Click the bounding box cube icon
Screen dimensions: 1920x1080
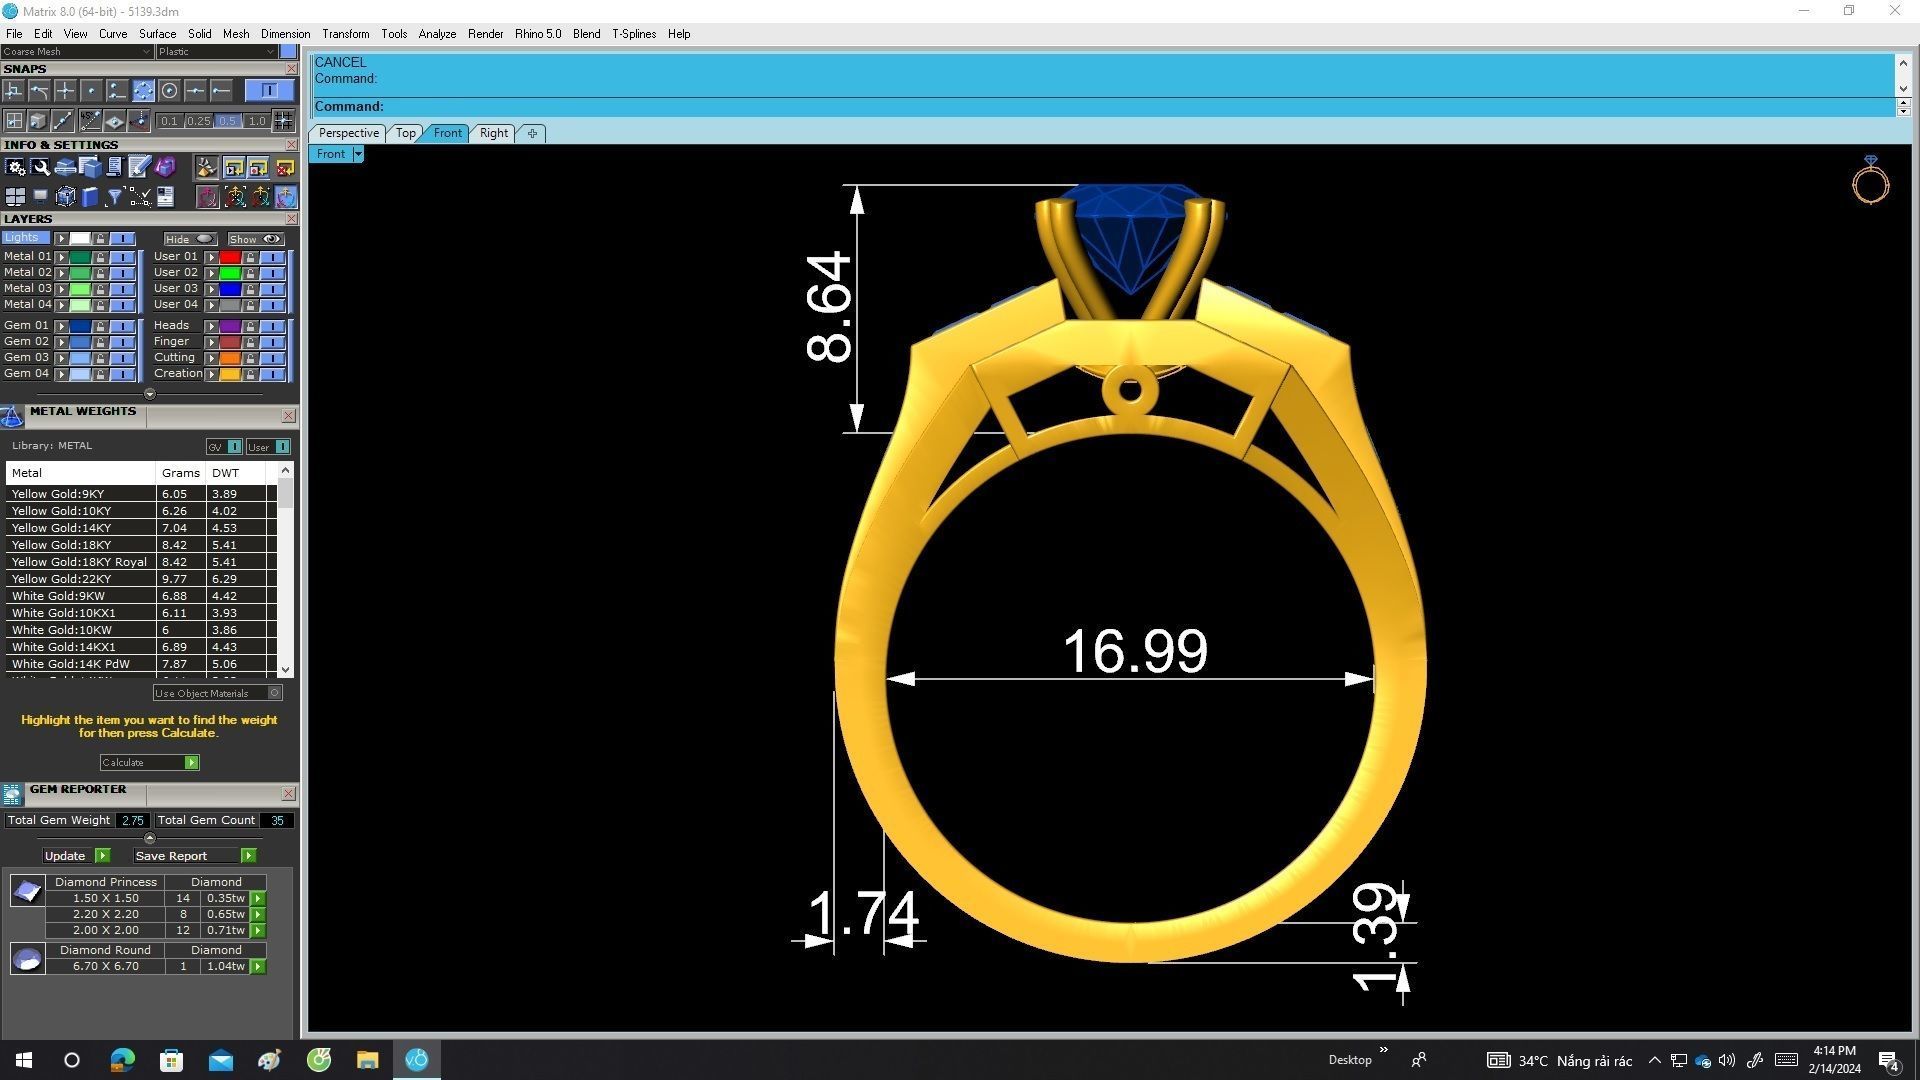point(65,197)
